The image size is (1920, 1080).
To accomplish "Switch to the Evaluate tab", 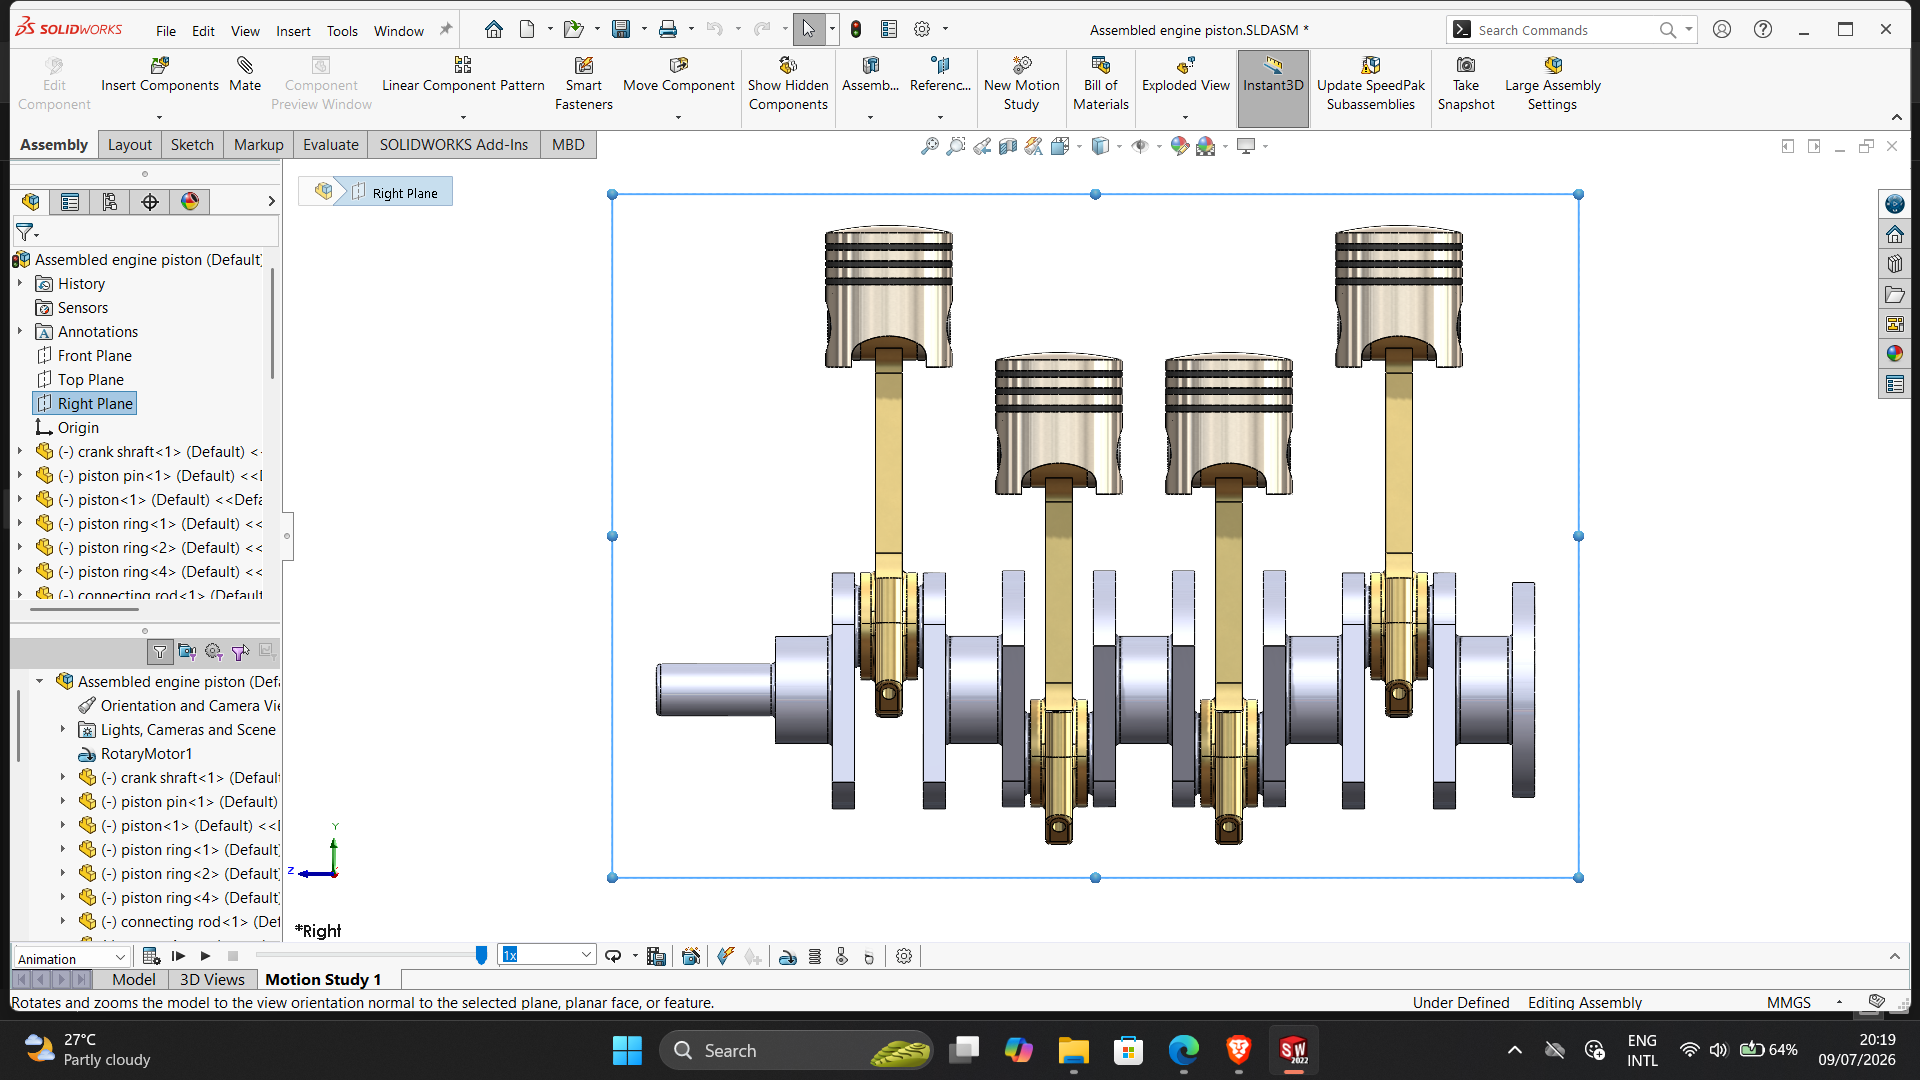I will click(331, 145).
